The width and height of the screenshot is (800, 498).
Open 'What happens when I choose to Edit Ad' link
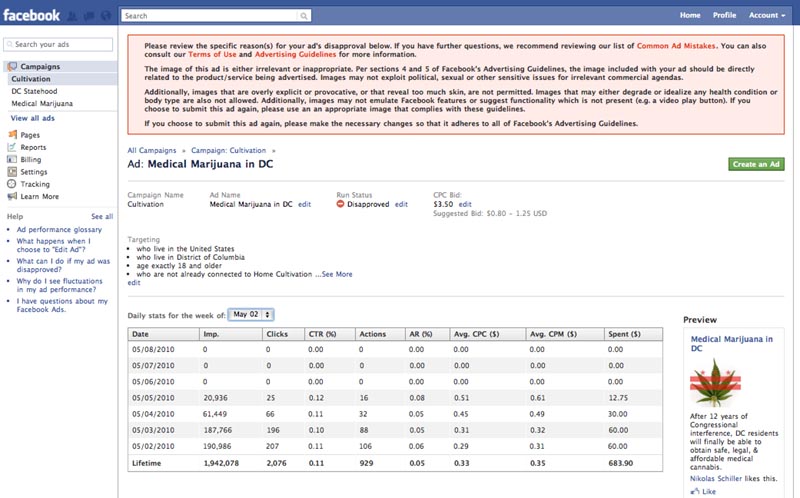(54, 245)
